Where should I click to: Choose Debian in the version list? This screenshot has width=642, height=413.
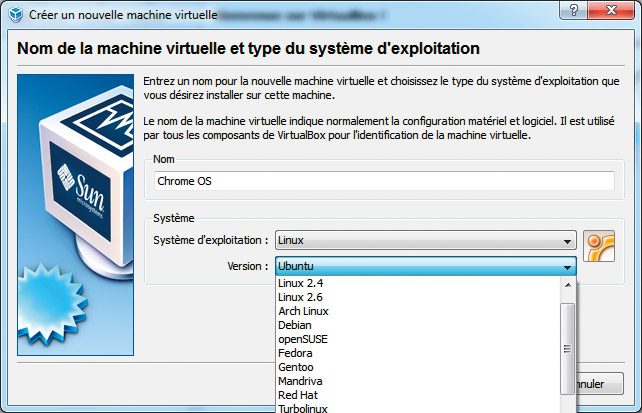(x=418, y=325)
